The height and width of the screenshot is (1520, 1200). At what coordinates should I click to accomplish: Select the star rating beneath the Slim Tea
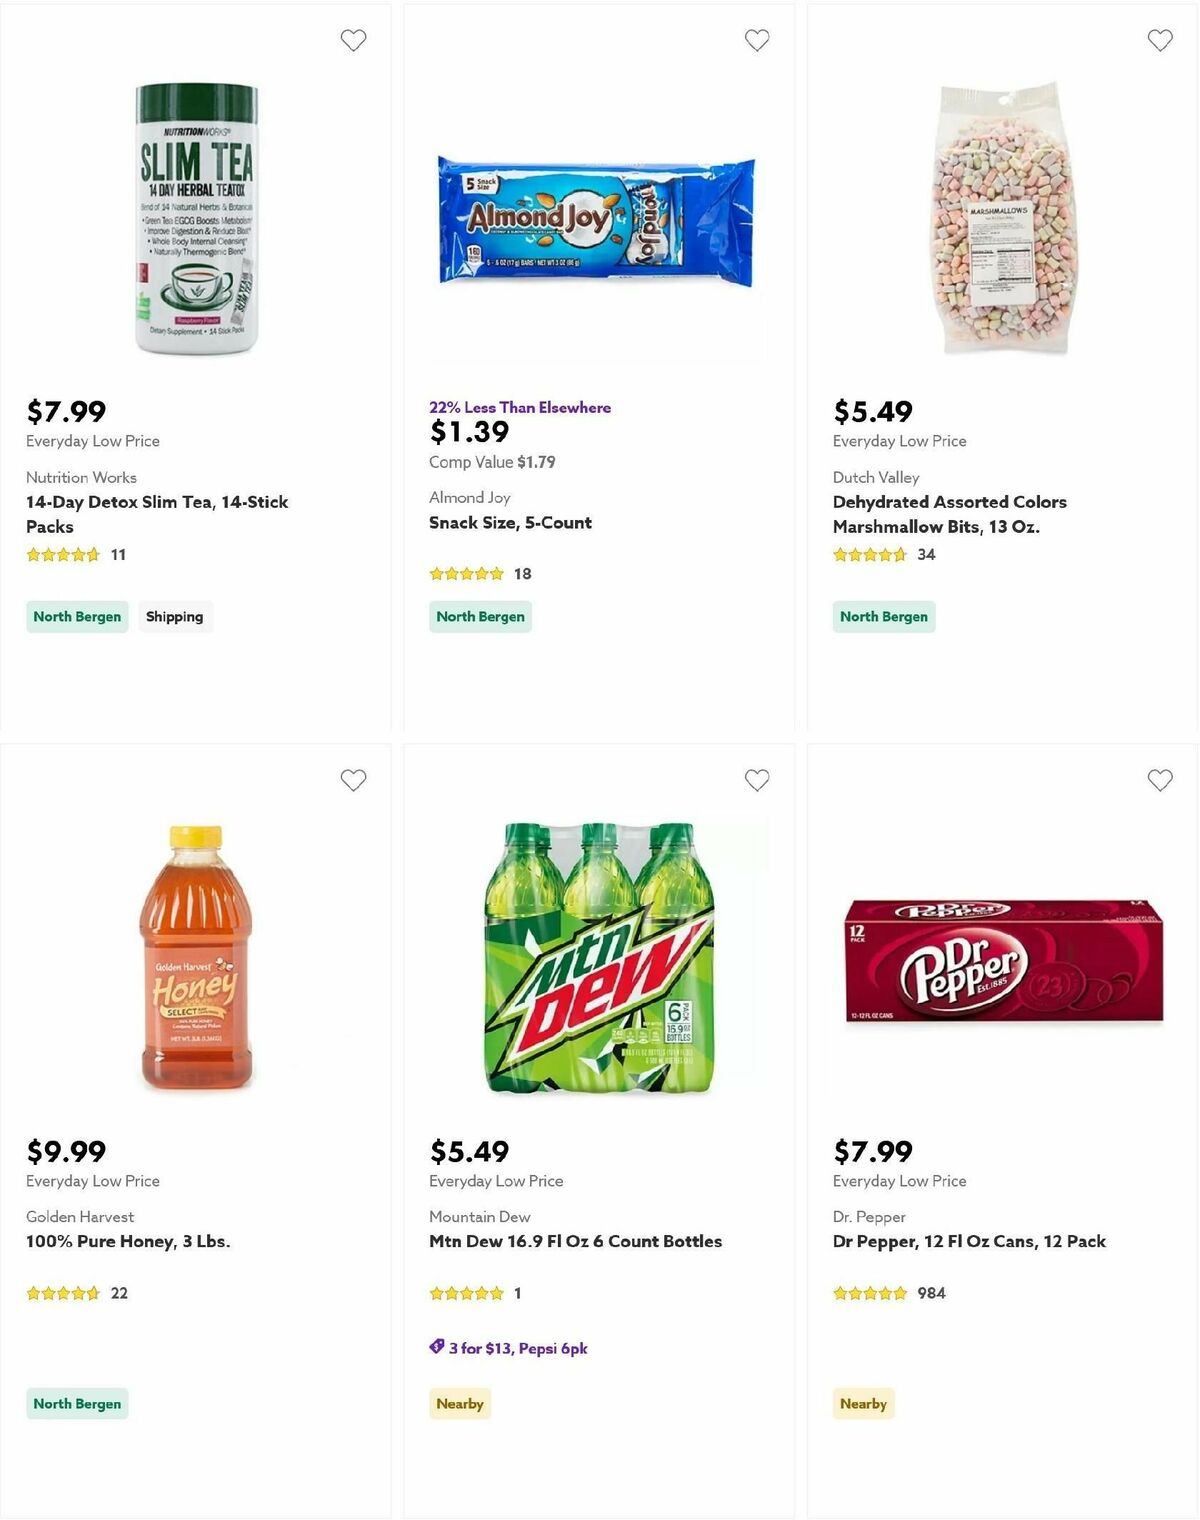63,554
